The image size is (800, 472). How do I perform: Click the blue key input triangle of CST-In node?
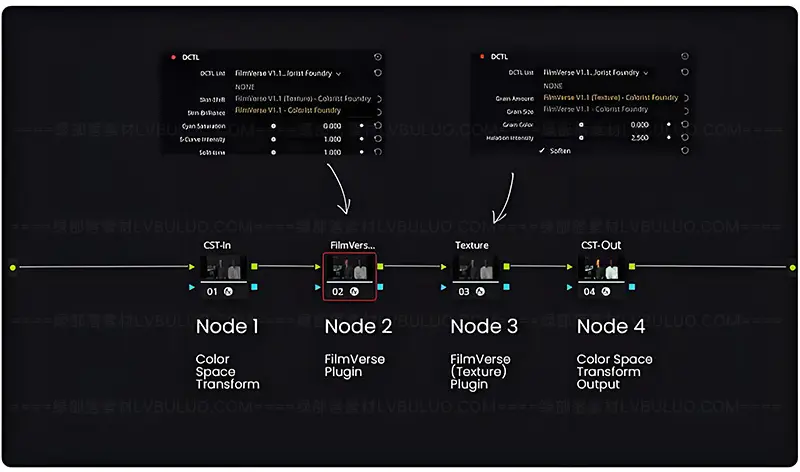[192, 287]
